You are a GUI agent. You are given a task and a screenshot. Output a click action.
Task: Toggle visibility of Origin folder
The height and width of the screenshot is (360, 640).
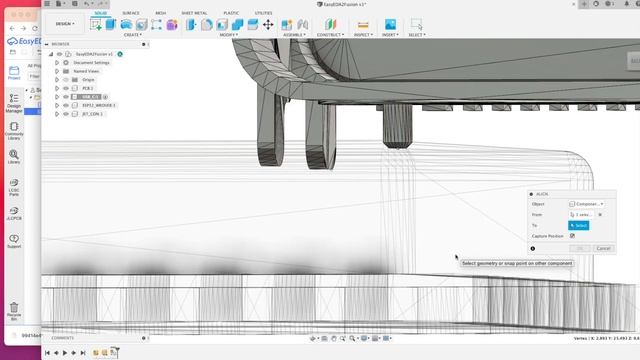pyautogui.click(x=66, y=80)
